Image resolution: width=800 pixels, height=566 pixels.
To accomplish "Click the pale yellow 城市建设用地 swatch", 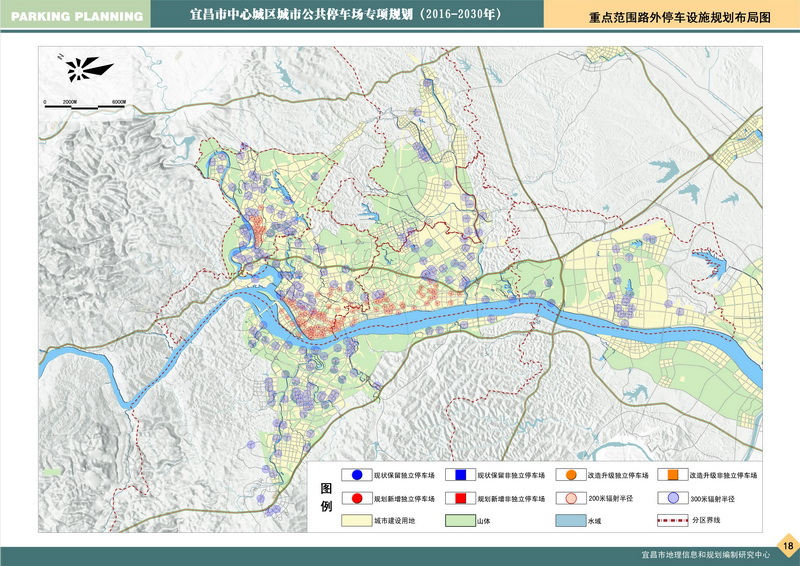I will coord(356,520).
